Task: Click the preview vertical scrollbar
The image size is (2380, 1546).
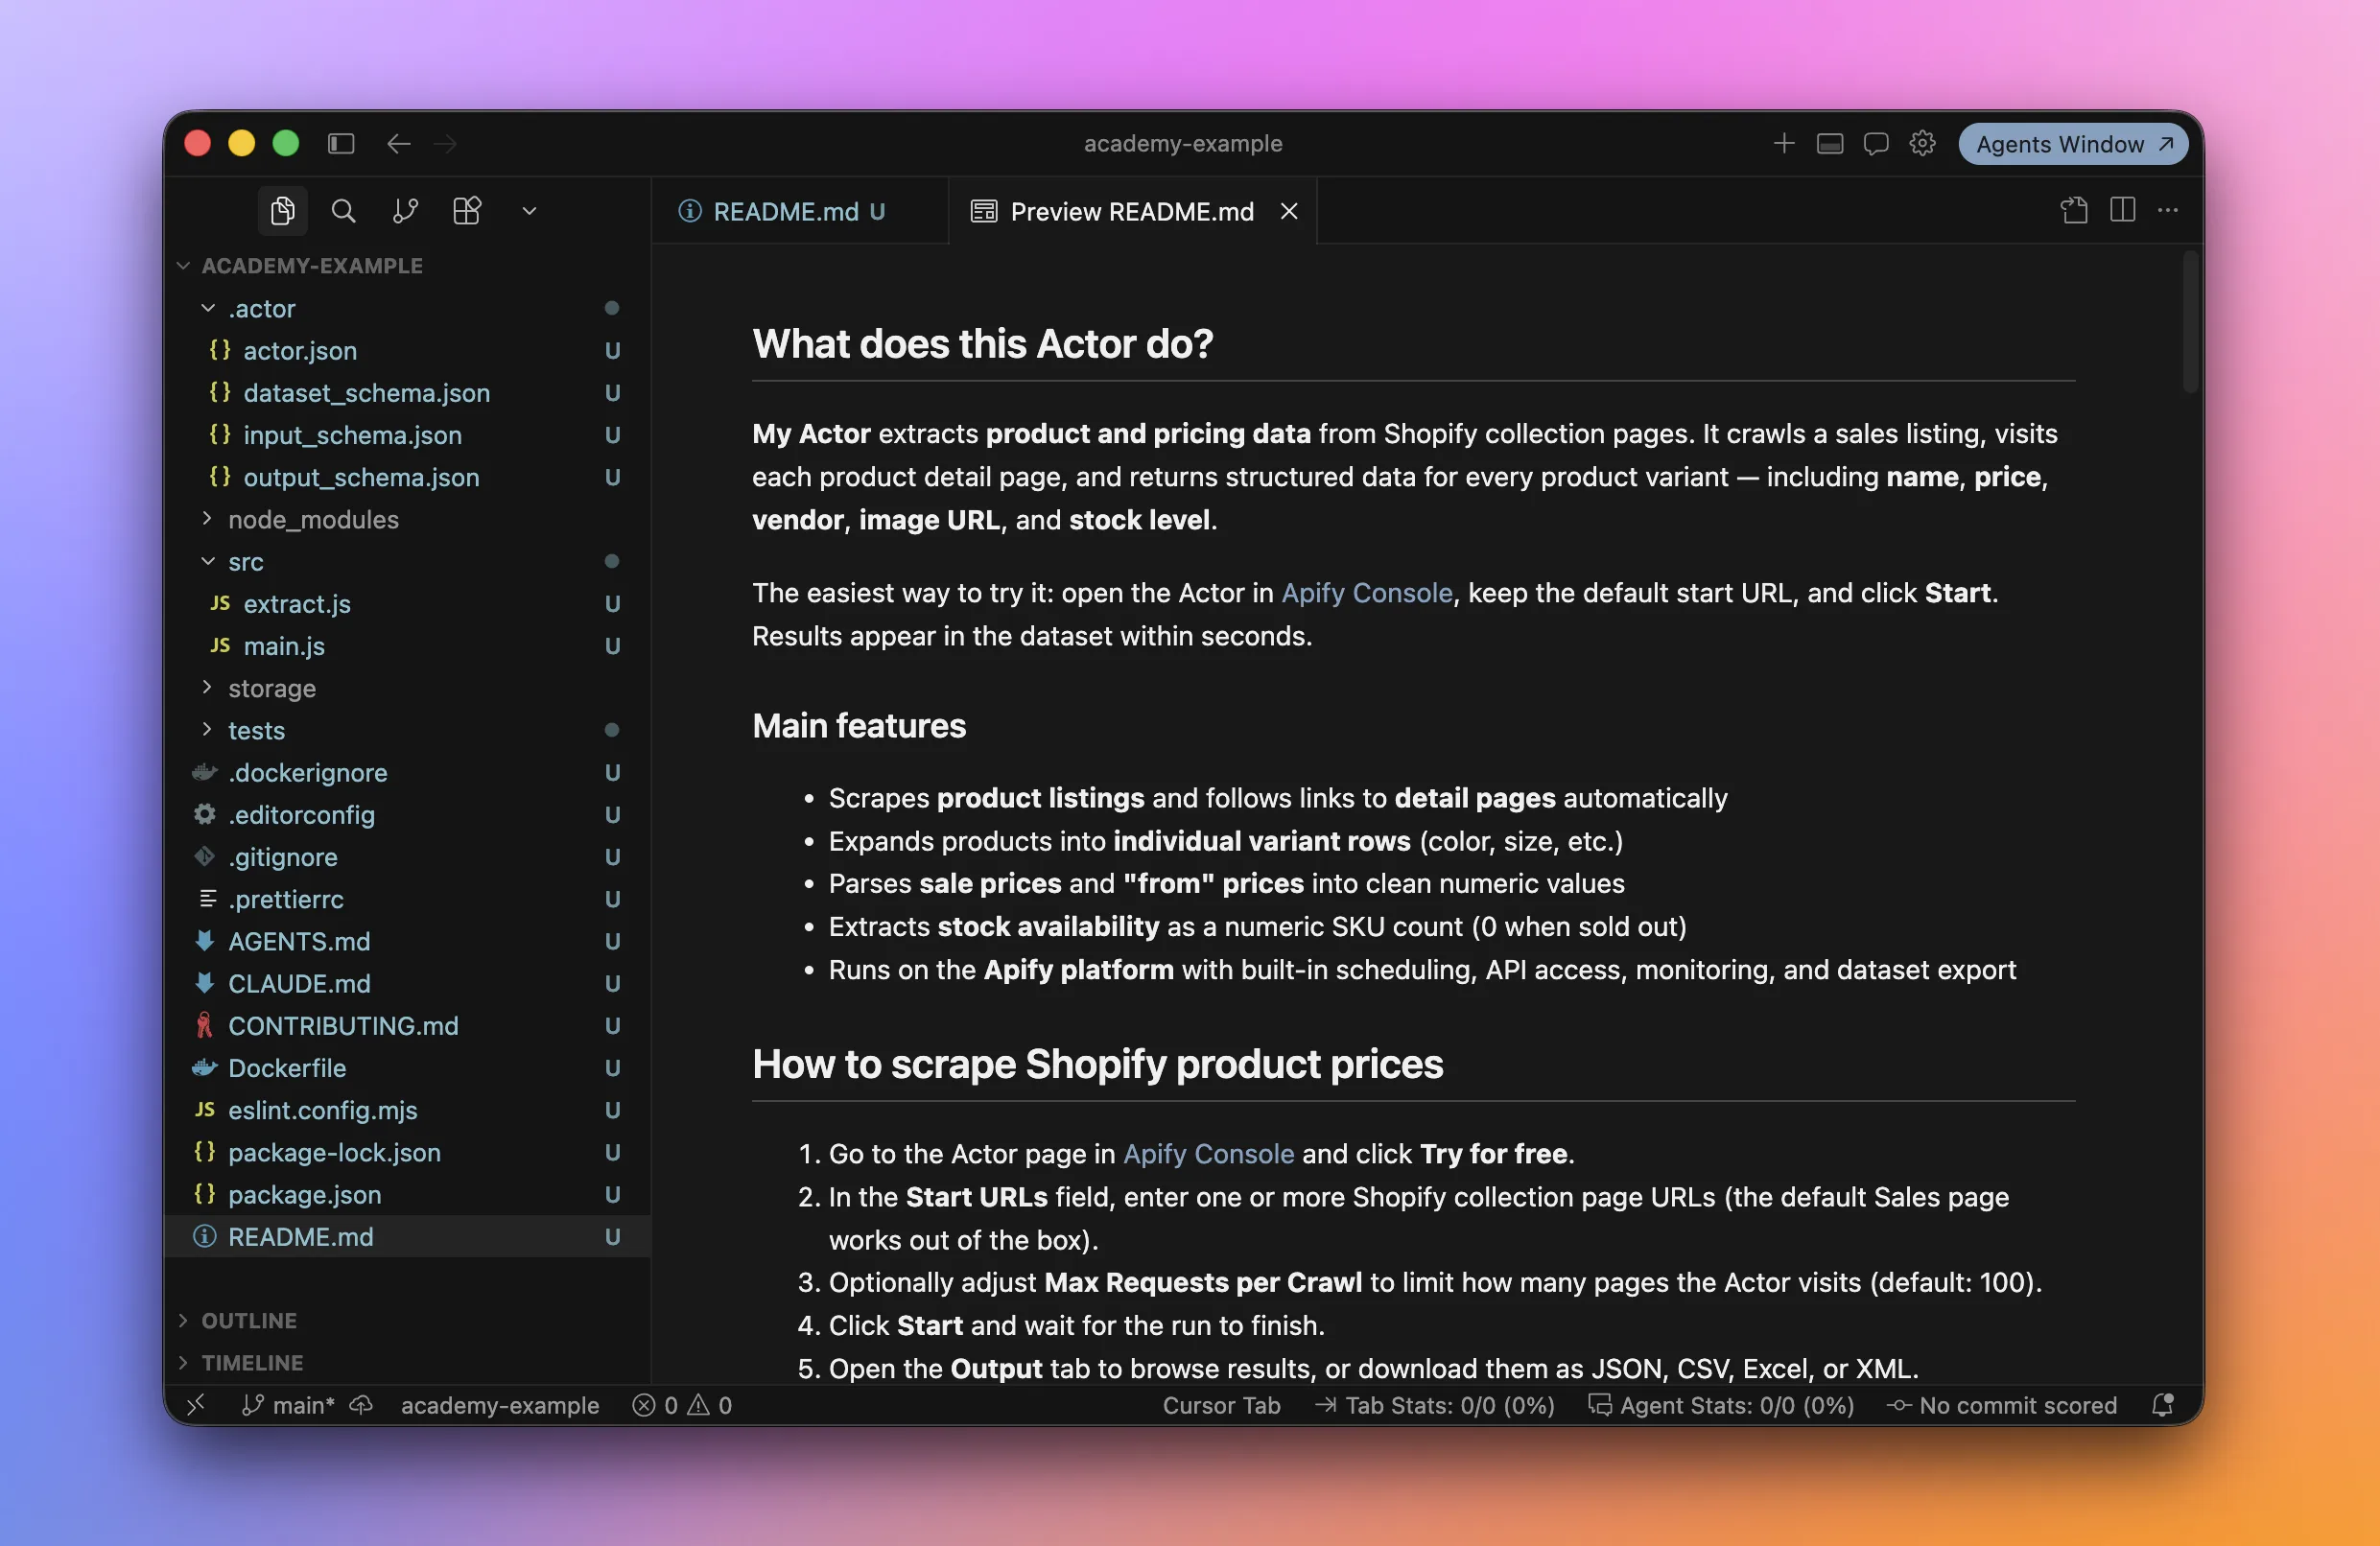Action: click(x=2190, y=322)
